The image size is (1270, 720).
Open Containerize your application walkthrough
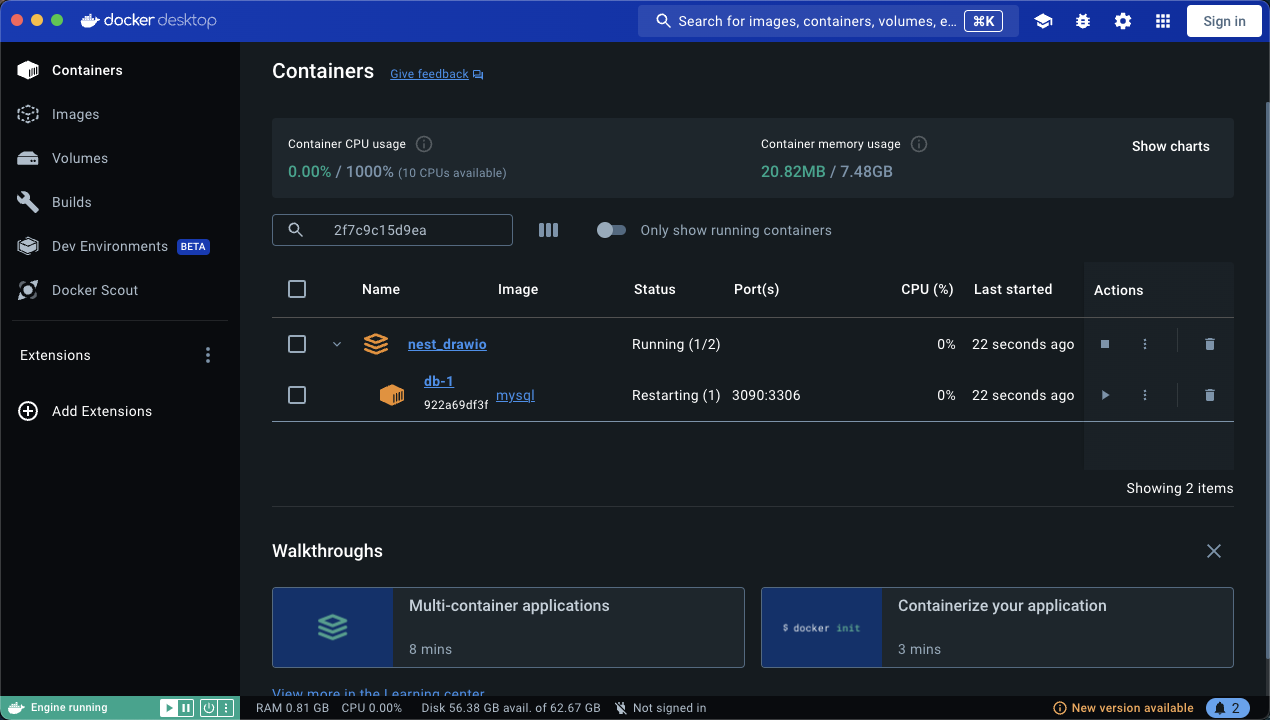click(997, 627)
